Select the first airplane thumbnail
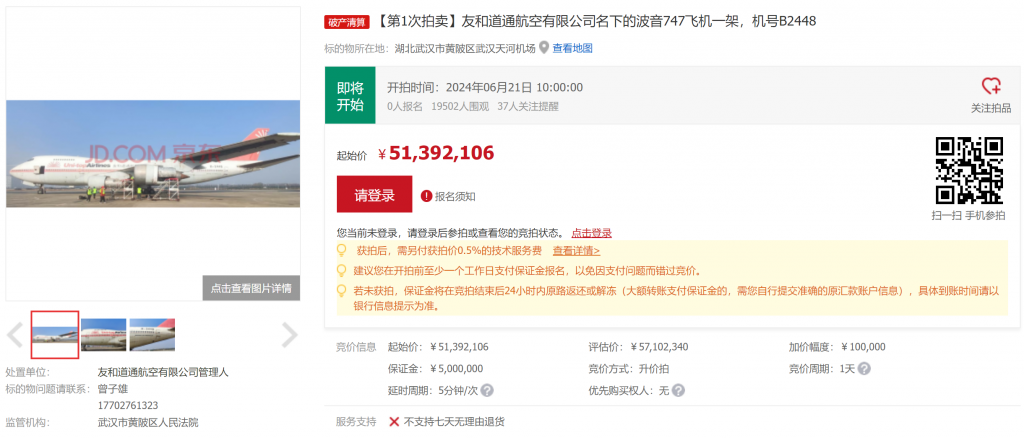This screenshot has height=438, width=1024. coord(55,335)
